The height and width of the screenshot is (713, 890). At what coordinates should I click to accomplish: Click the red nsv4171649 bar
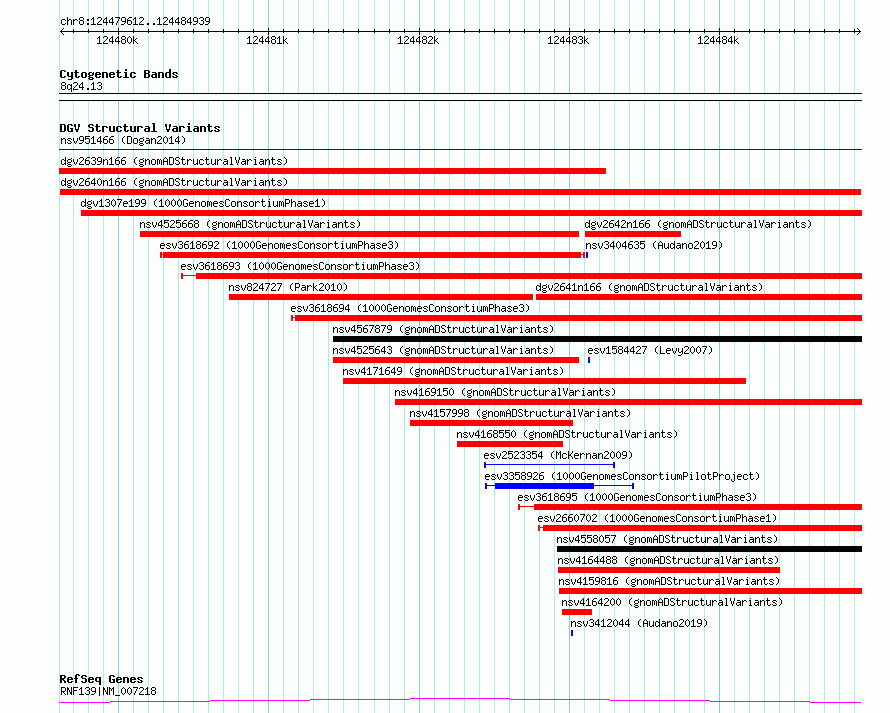click(544, 381)
